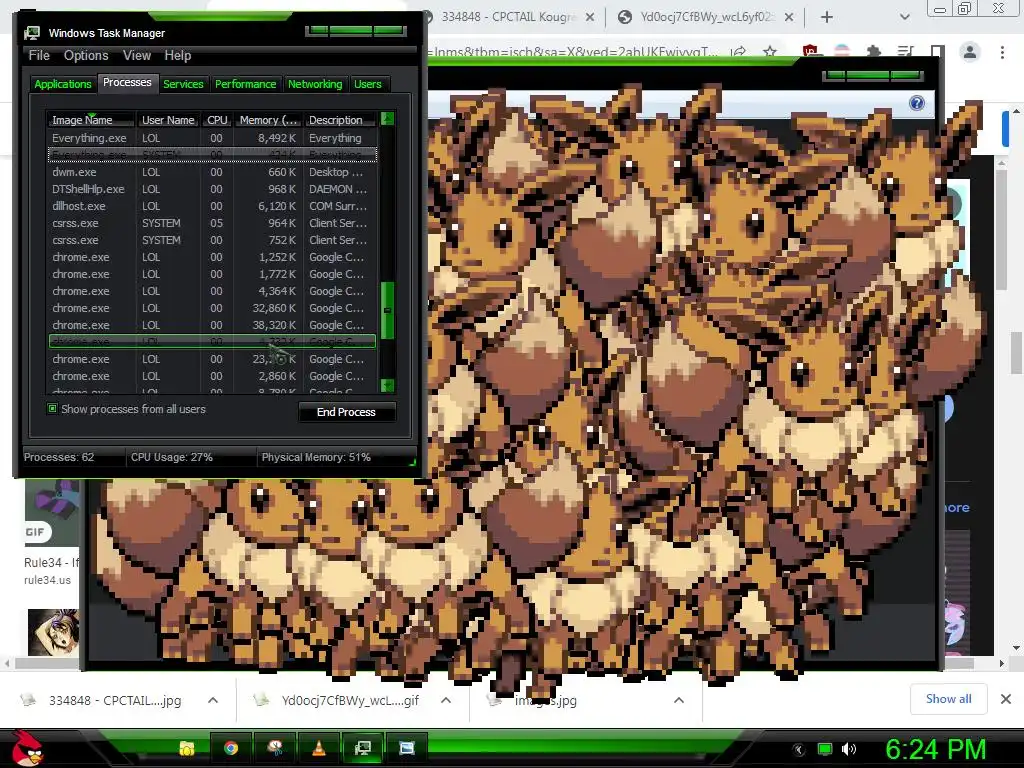
Task: Share this page via the share icon
Action: click(x=739, y=51)
